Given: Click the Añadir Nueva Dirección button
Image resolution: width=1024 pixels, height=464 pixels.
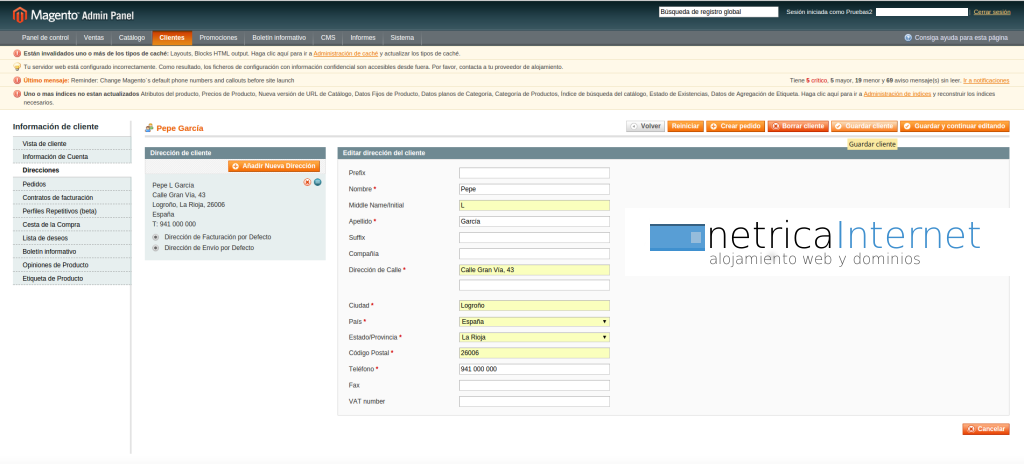Looking at the screenshot, I should pos(274,167).
